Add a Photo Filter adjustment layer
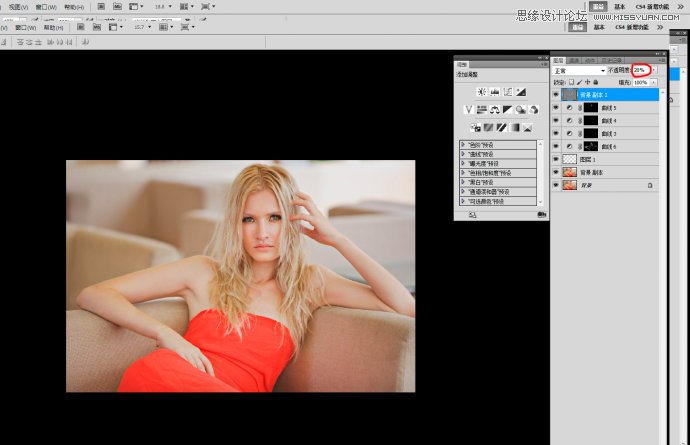Screen dimensions: 690x445 (x=521, y=110)
